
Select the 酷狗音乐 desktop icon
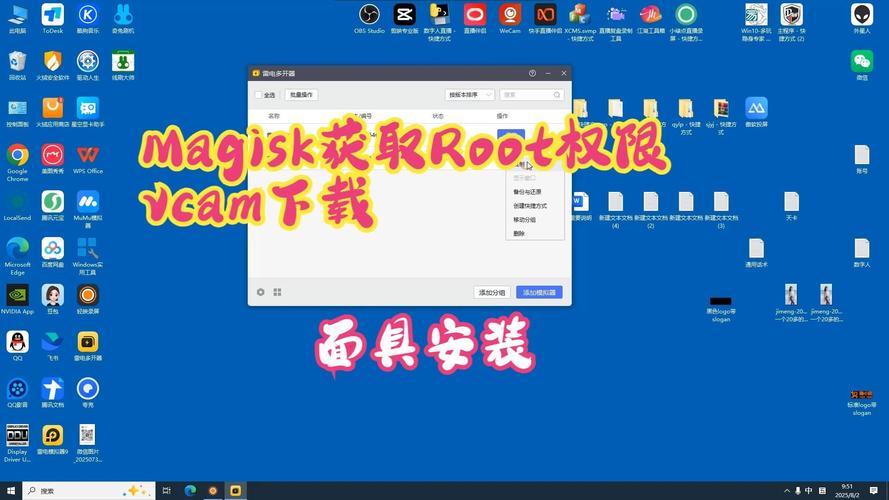88,19
